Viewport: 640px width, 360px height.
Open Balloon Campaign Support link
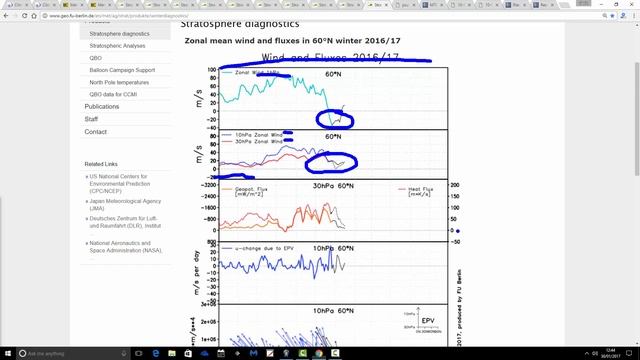click(122, 70)
